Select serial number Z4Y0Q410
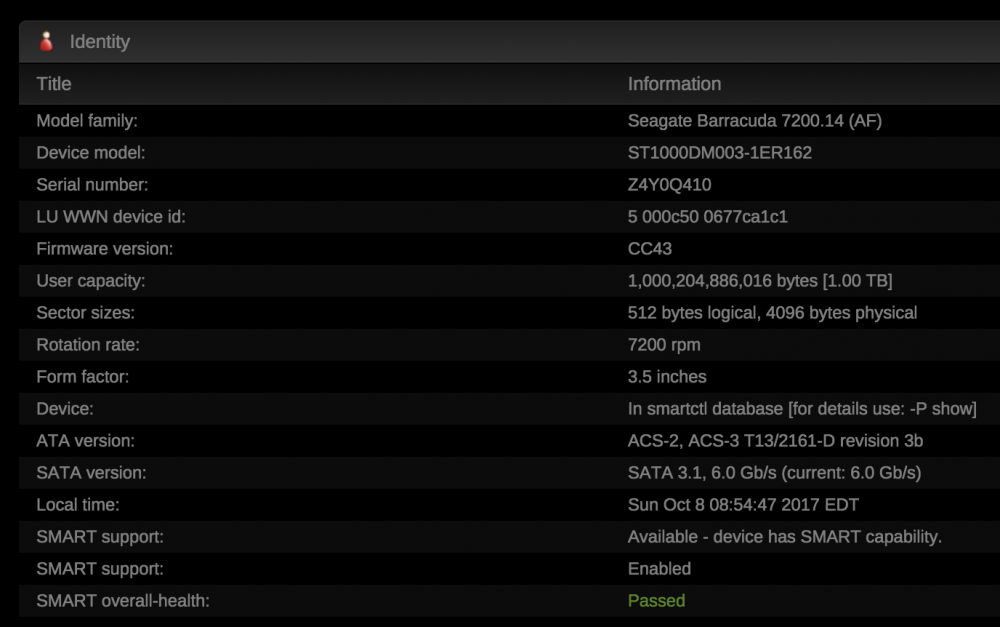This screenshot has width=1000, height=627. point(669,184)
